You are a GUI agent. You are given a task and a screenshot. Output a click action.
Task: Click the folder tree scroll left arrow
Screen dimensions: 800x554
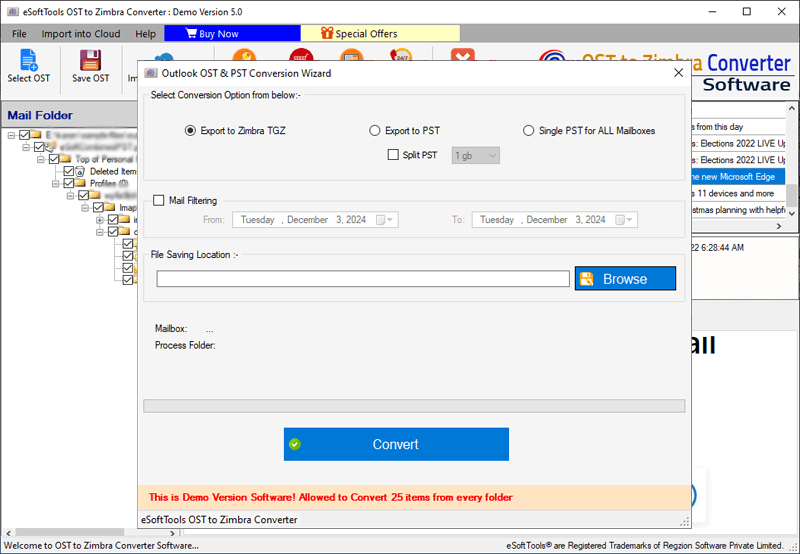click(x=8, y=533)
